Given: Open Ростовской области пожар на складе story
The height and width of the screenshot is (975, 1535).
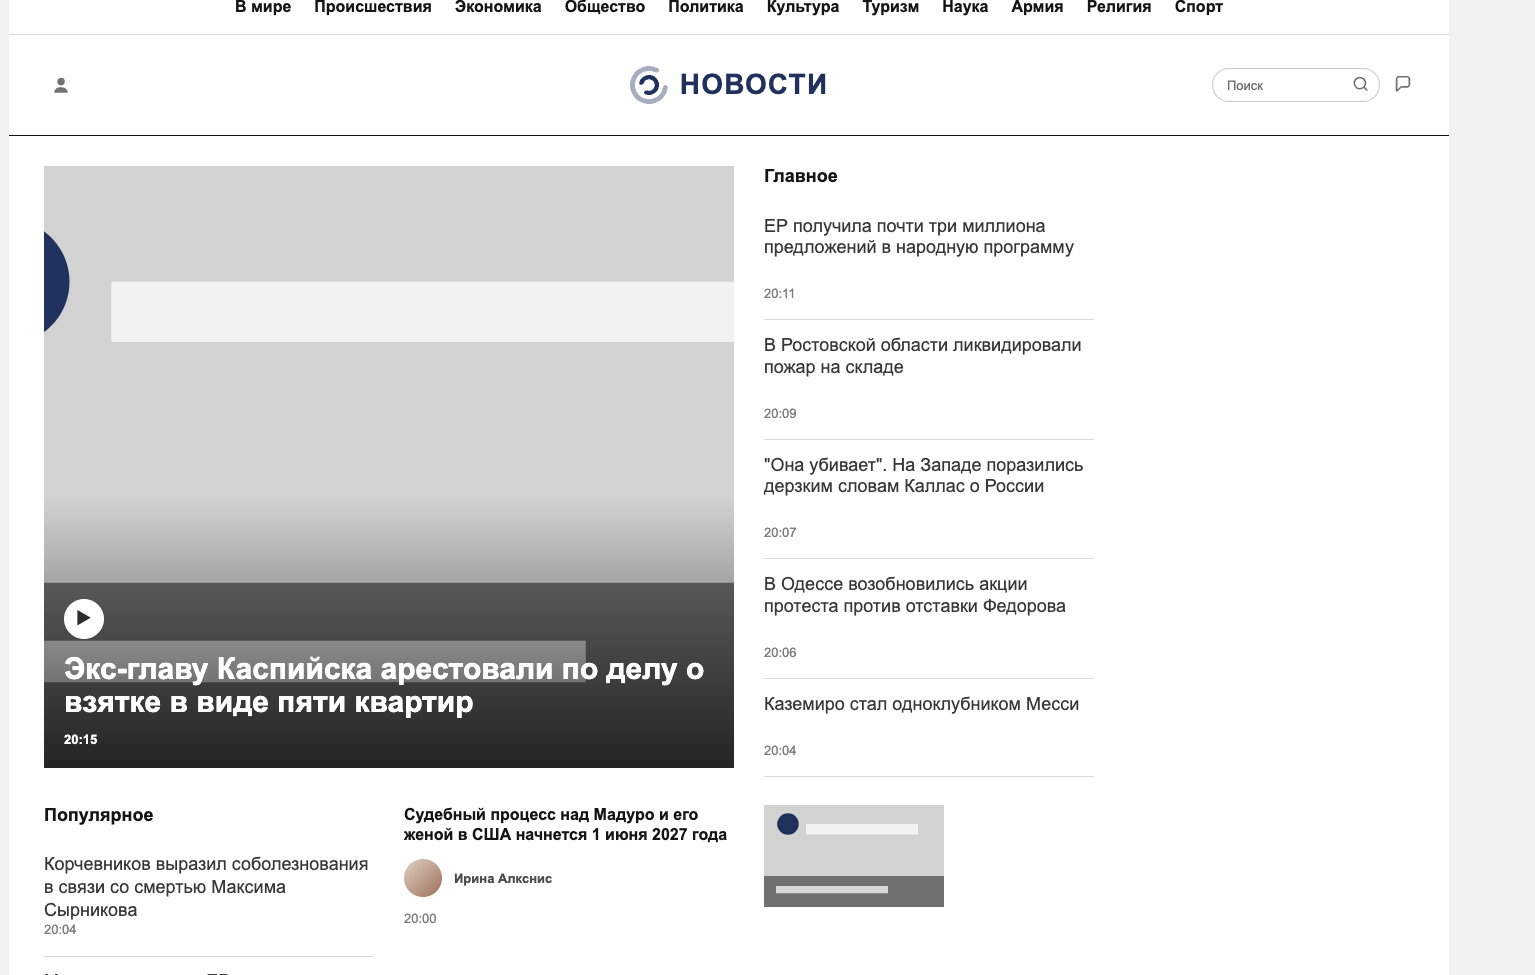Looking at the screenshot, I should coord(922,356).
